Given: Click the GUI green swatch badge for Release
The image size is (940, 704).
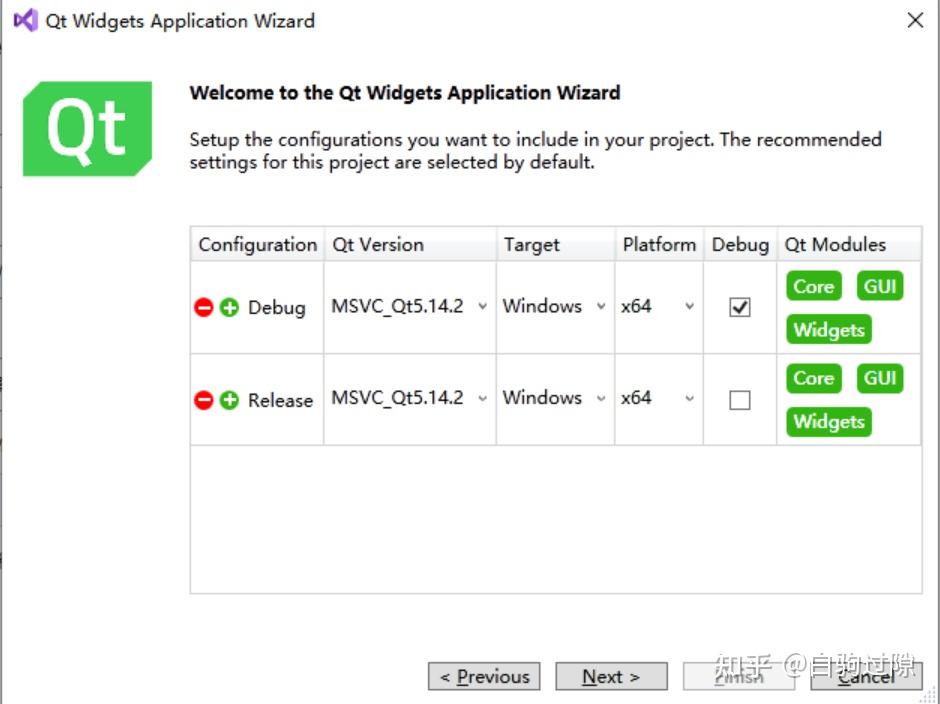Looking at the screenshot, I should pos(880,378).
